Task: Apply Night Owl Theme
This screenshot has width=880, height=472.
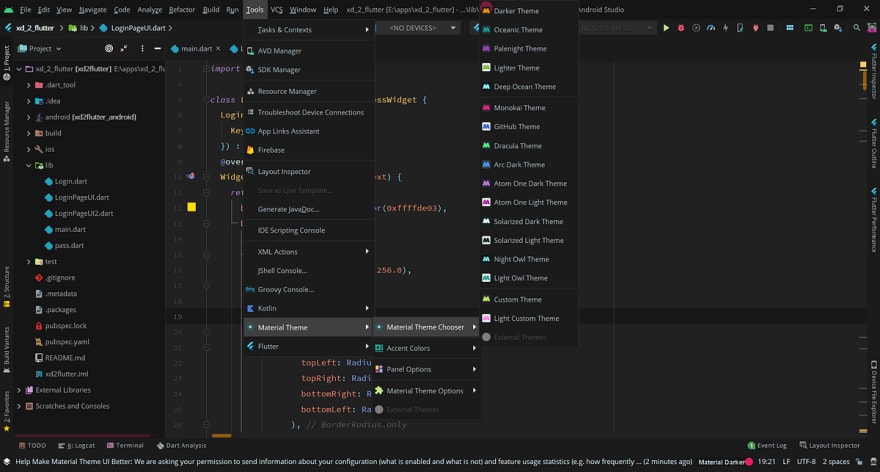Action: tap(529, 259)
